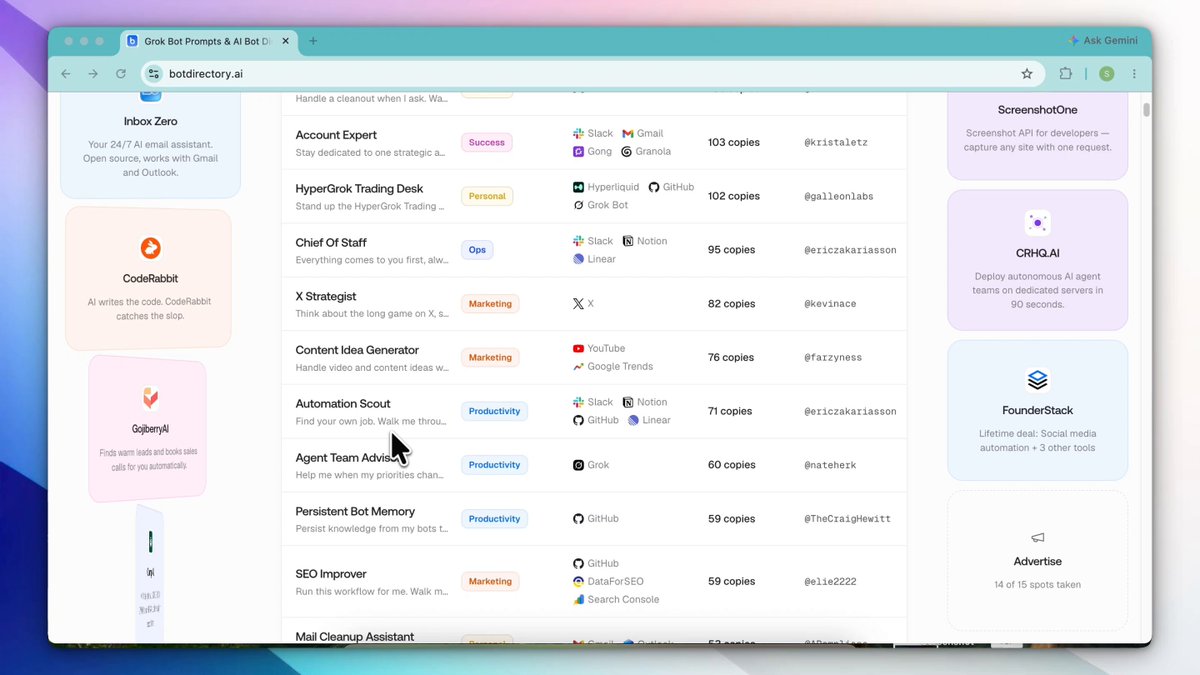Click the Success tag on Account Expert
Image resolution: width=1200 pixels, height=675 pixels.
click(x=487, y=142)
